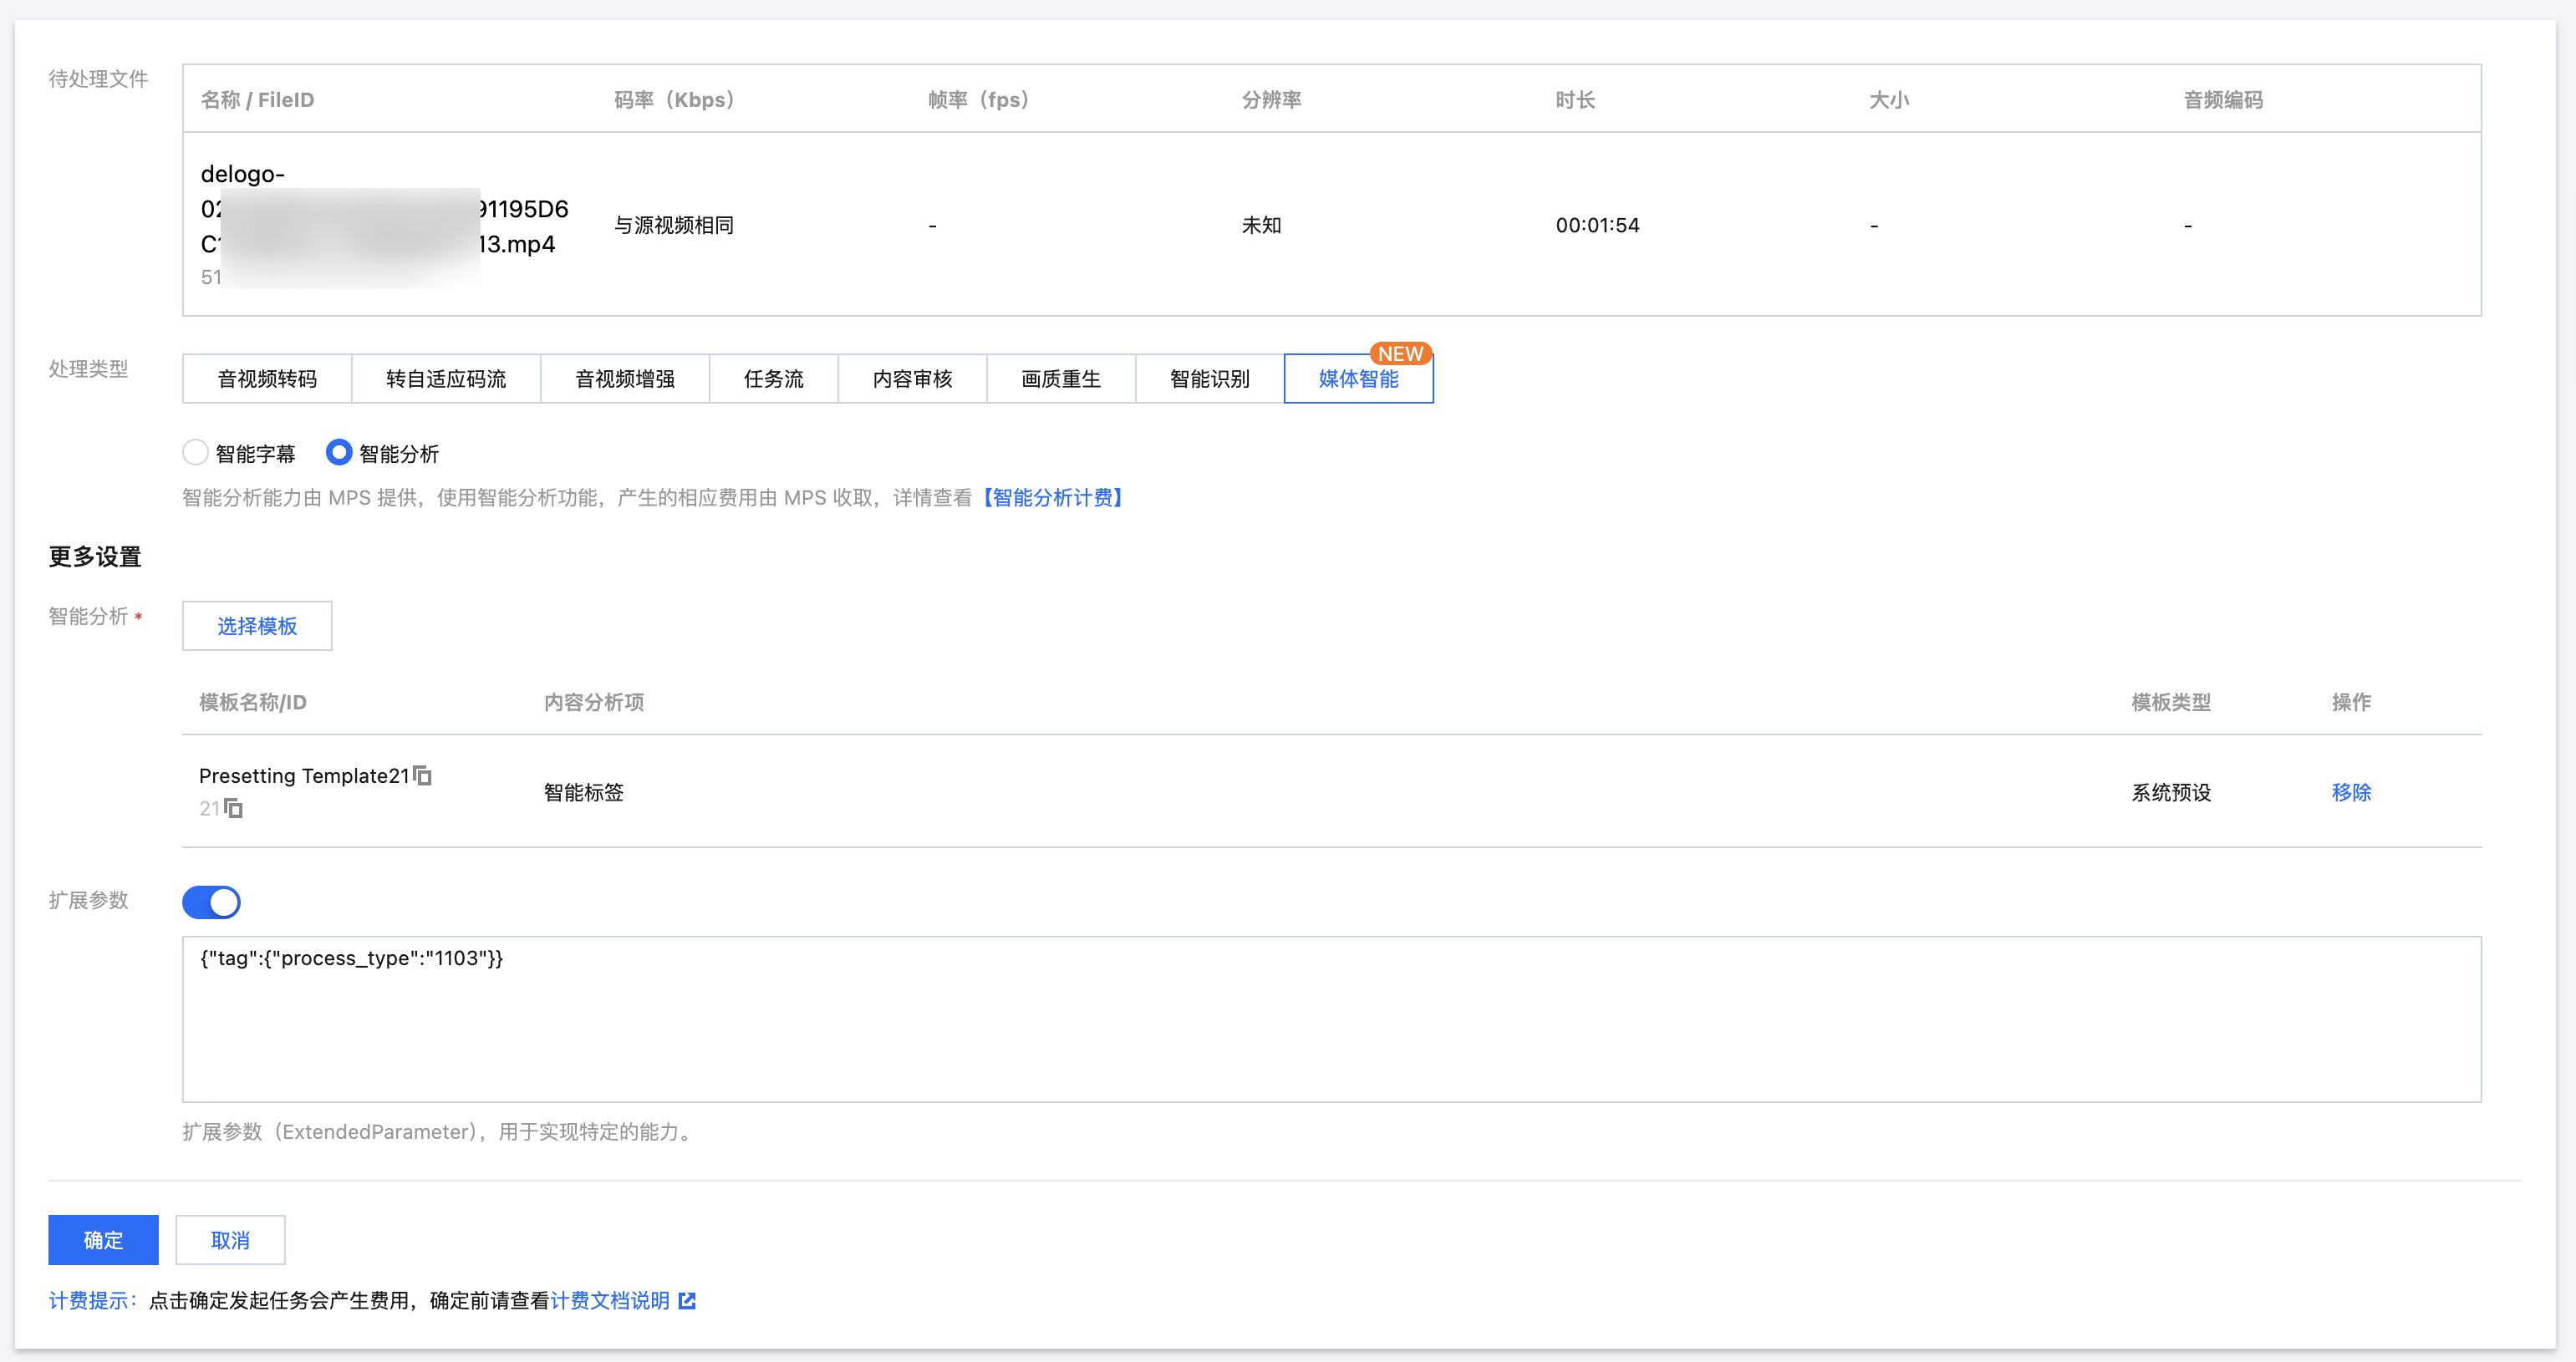
Task: Copy the Presetting Template21 name
Action: pos(423,776)
